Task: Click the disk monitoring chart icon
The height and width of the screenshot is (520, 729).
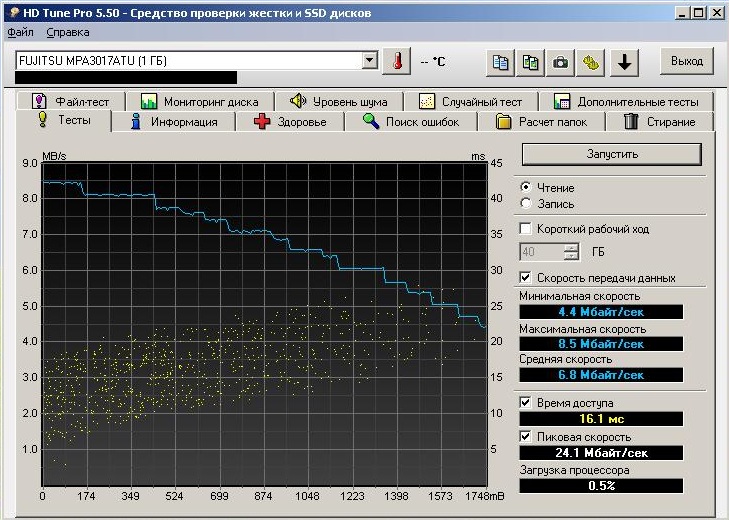Action: point(149,101)
